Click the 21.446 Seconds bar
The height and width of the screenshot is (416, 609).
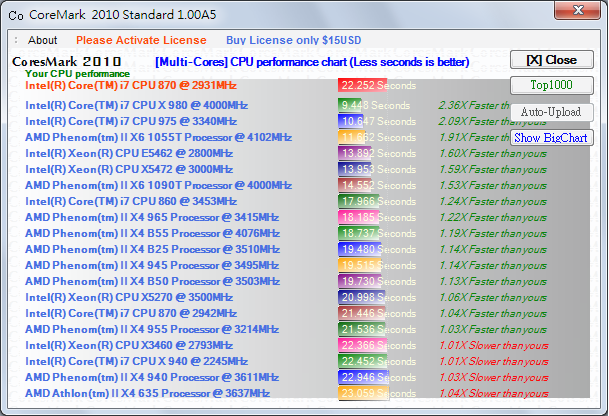pos(362,313)
